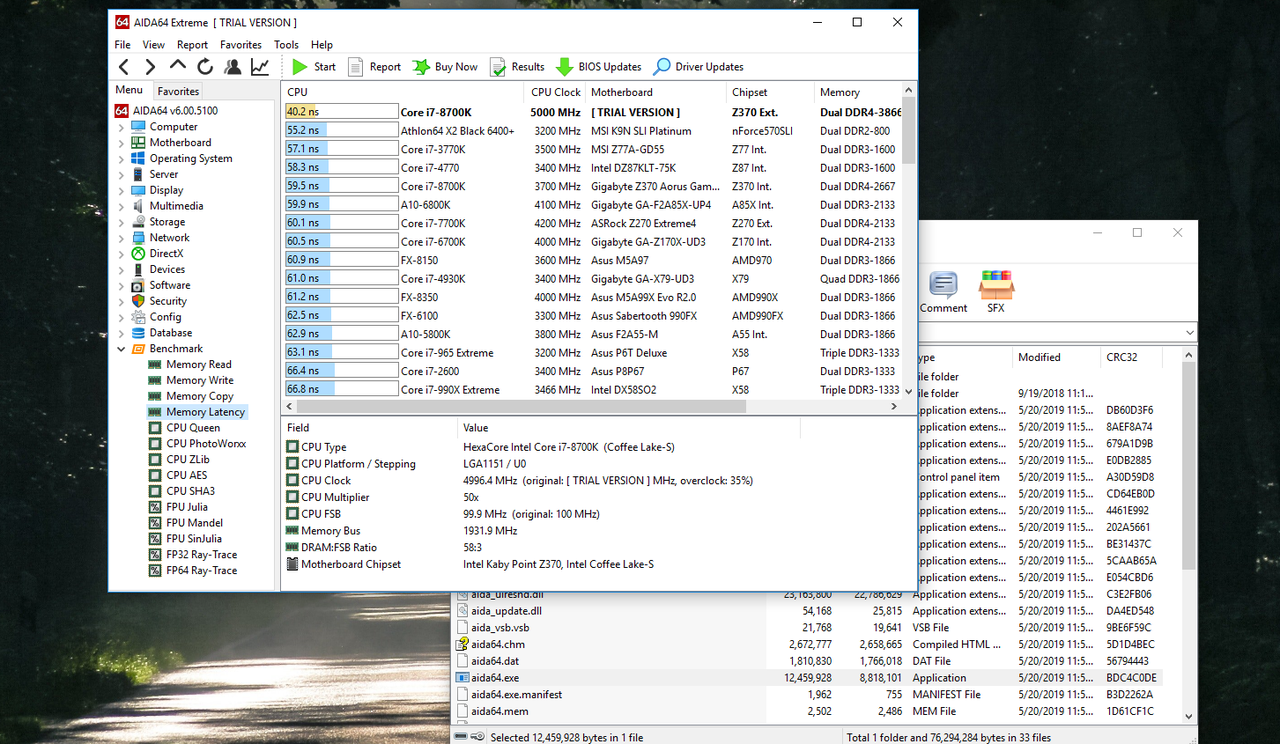Open the File menu
Viewport: 1280px width, 744px height.
tap(122, 45)
